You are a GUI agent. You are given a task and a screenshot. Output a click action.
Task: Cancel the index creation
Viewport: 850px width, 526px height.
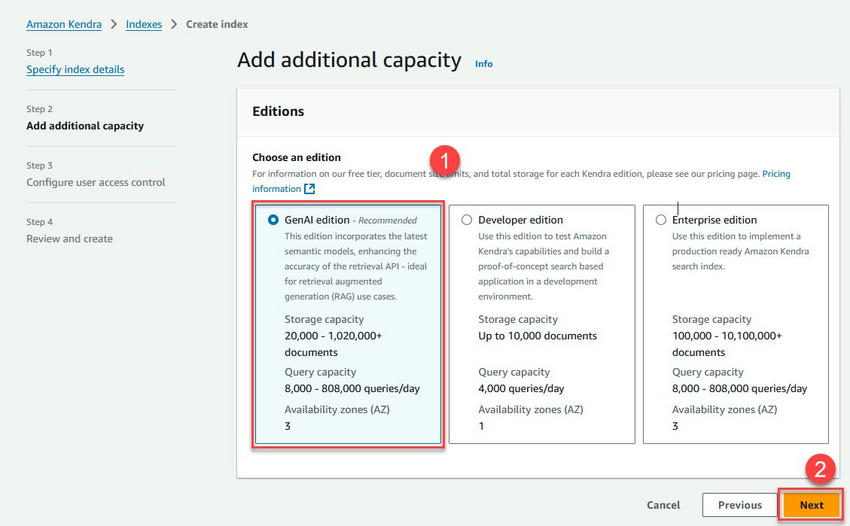tap(663, 505)
